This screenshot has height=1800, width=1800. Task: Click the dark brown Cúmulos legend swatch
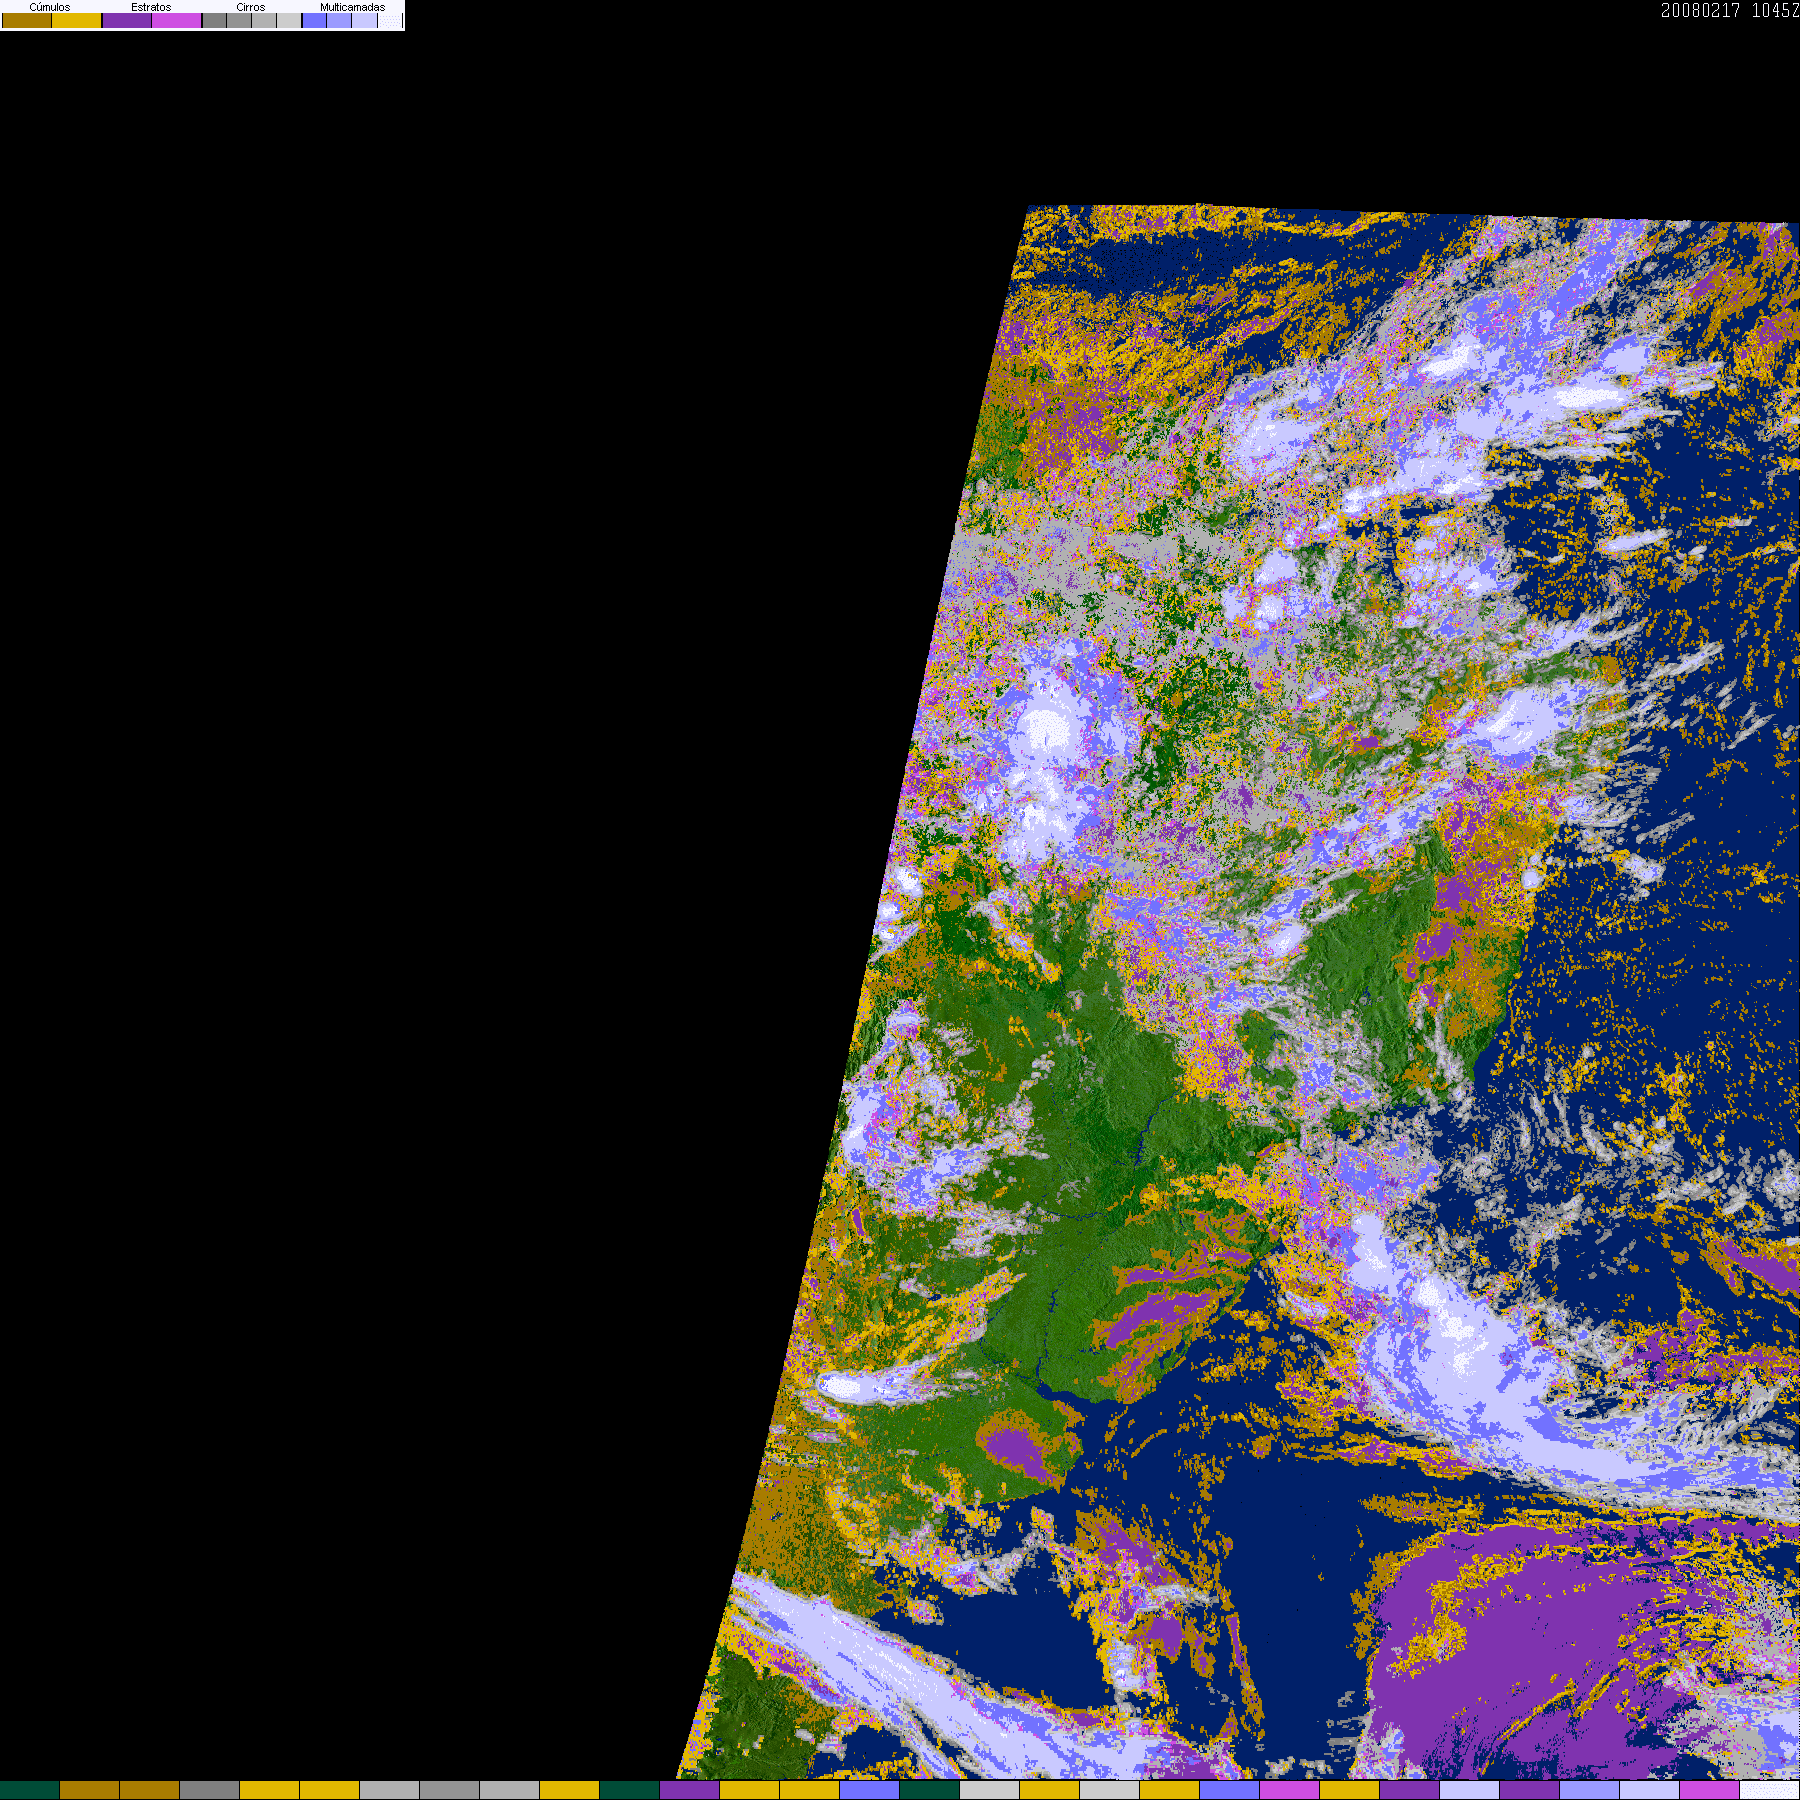(27, 20)
